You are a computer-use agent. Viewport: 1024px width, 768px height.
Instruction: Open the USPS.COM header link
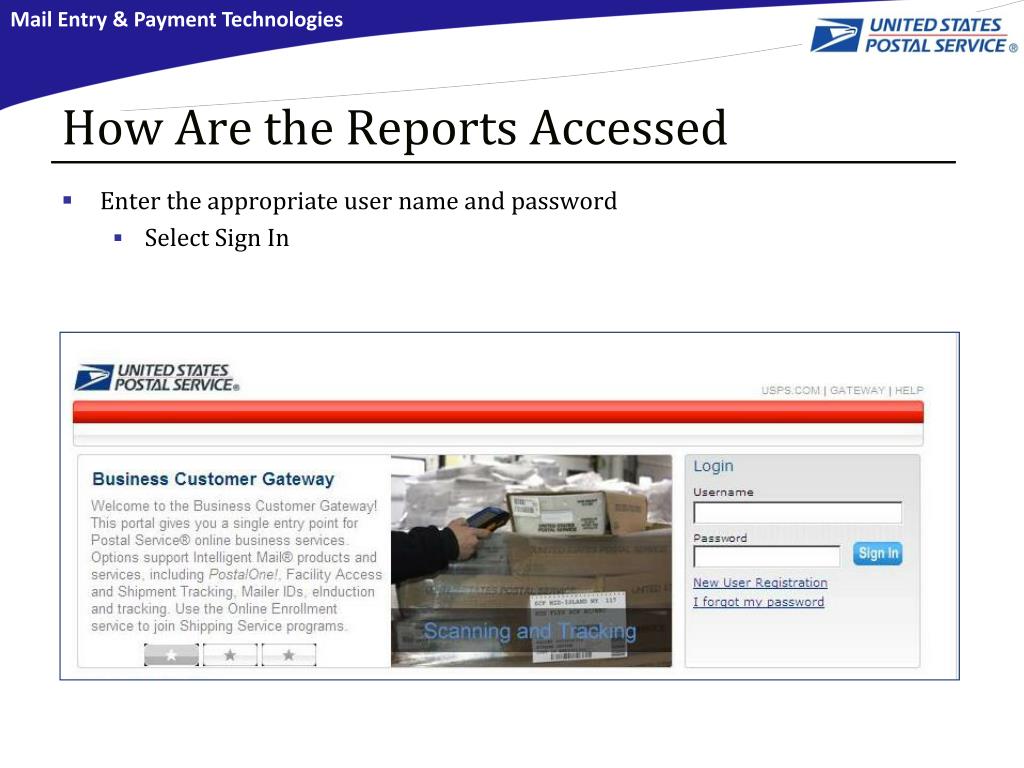[790, 391]
